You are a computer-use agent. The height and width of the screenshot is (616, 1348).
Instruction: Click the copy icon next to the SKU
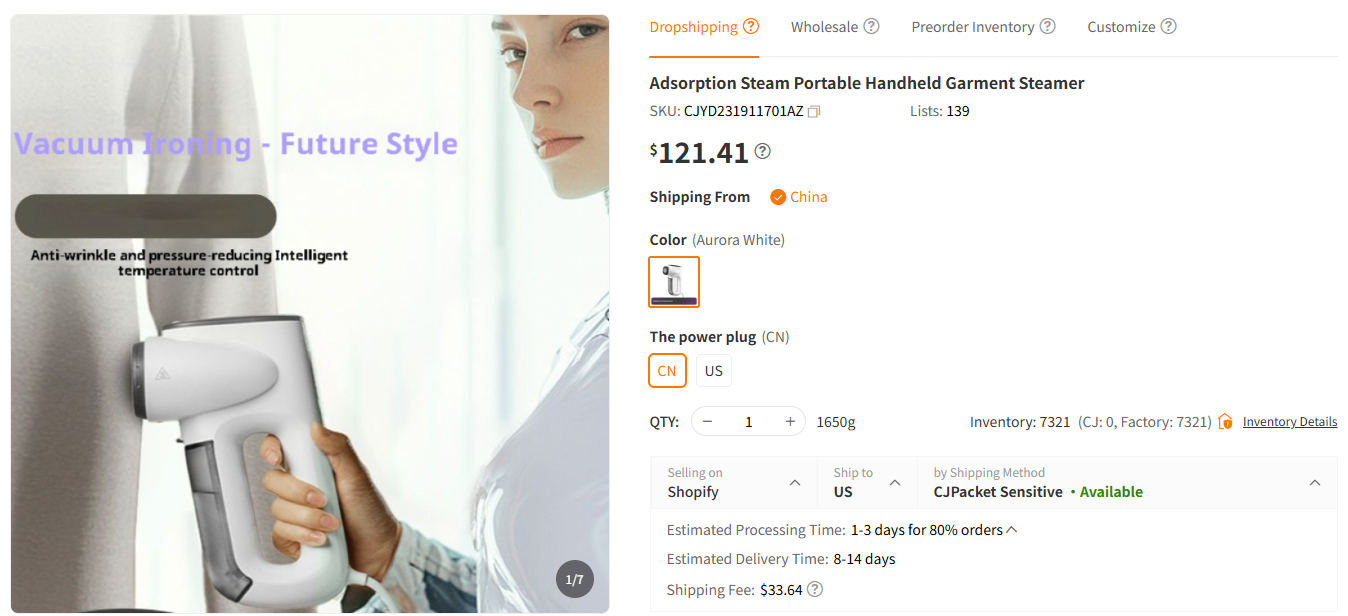pyautogui.click(x=813, y=111)
